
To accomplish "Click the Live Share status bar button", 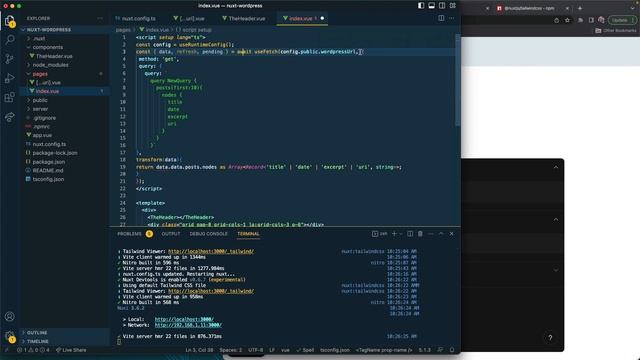I will [x=71, y=350].
